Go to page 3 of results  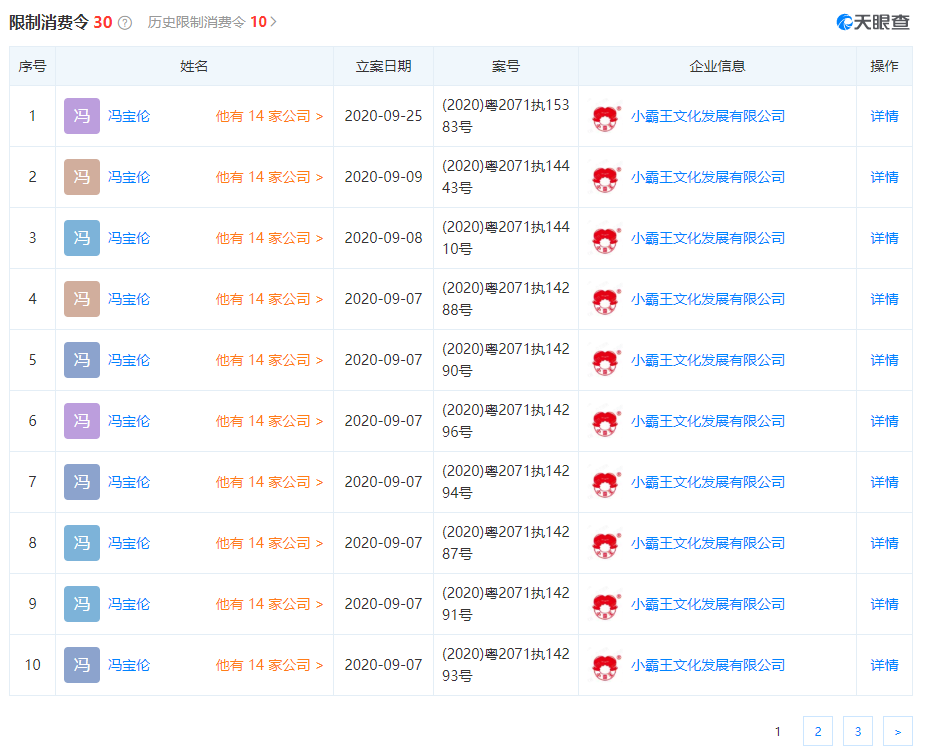[857, 732]
